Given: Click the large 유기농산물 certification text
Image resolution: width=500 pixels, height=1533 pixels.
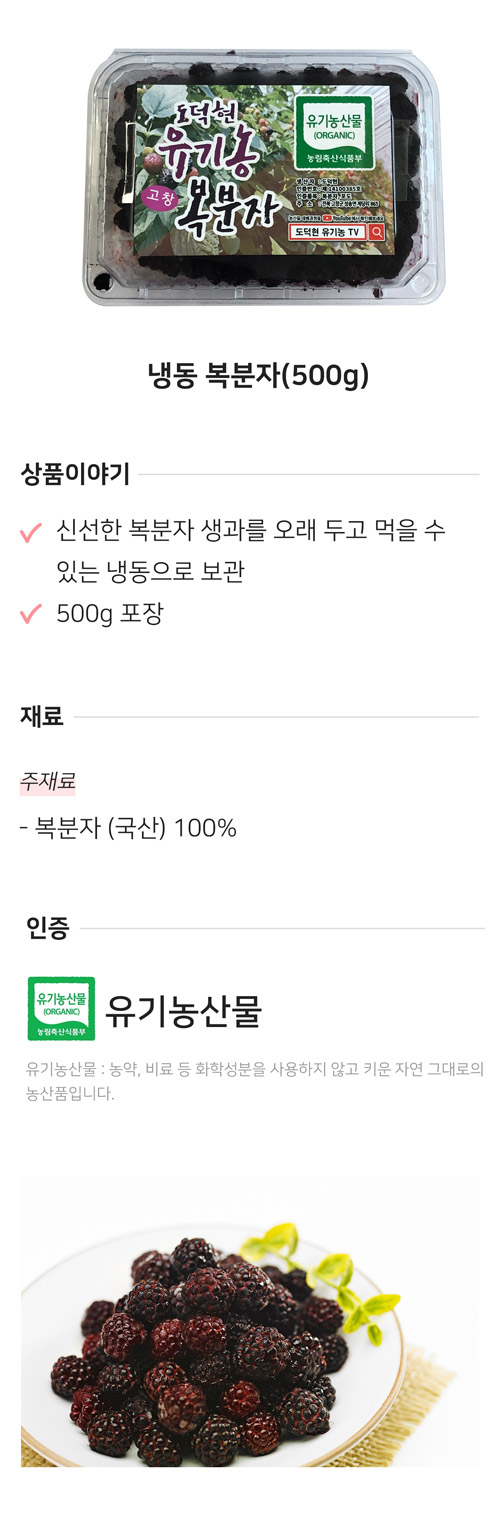Looking at the screenshot, I should [184, 1011].
